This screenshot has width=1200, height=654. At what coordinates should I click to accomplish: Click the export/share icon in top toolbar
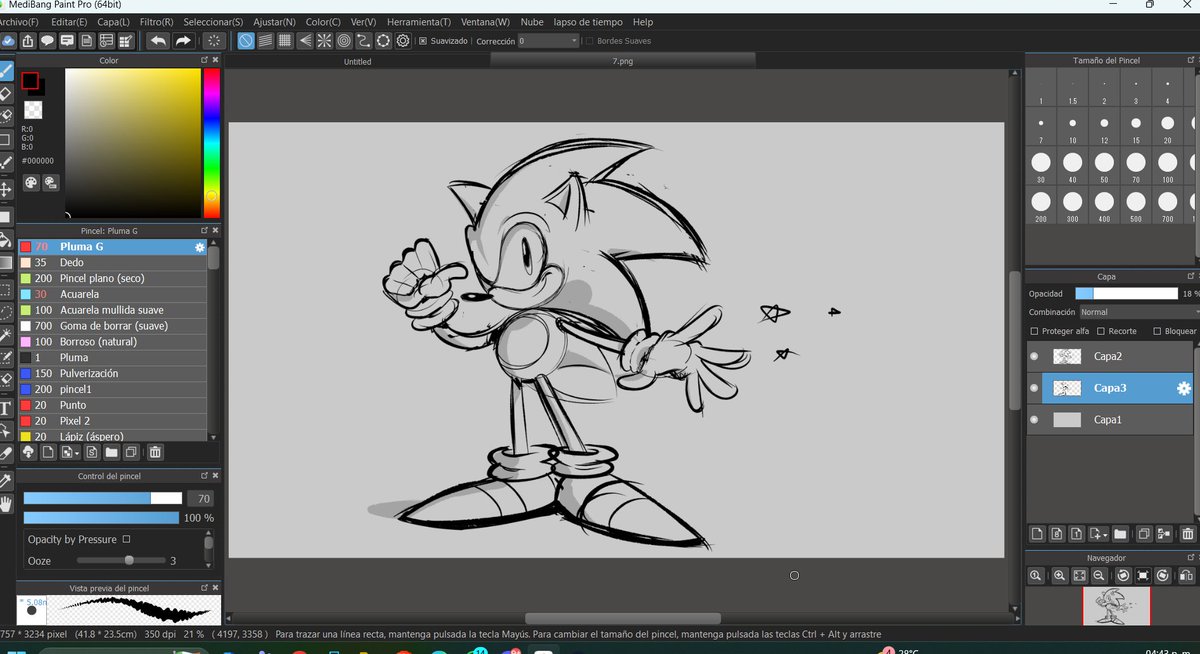[x=28, y=41]
